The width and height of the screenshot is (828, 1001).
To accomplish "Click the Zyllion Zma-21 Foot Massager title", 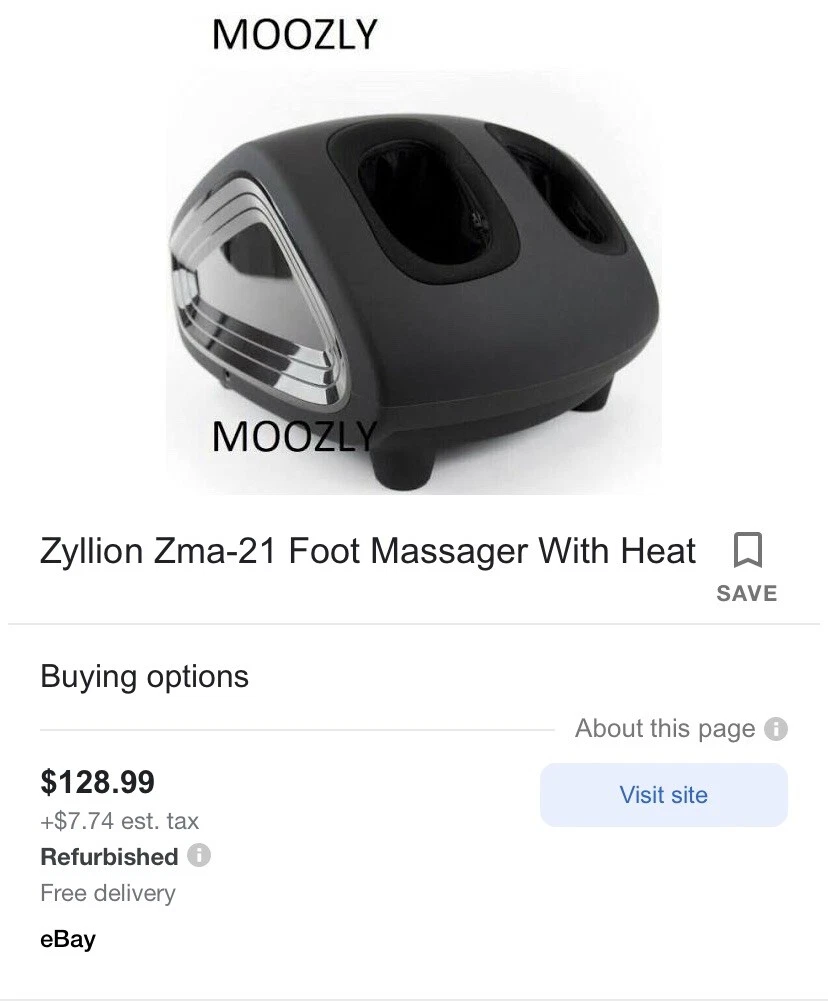I will 368,551.
